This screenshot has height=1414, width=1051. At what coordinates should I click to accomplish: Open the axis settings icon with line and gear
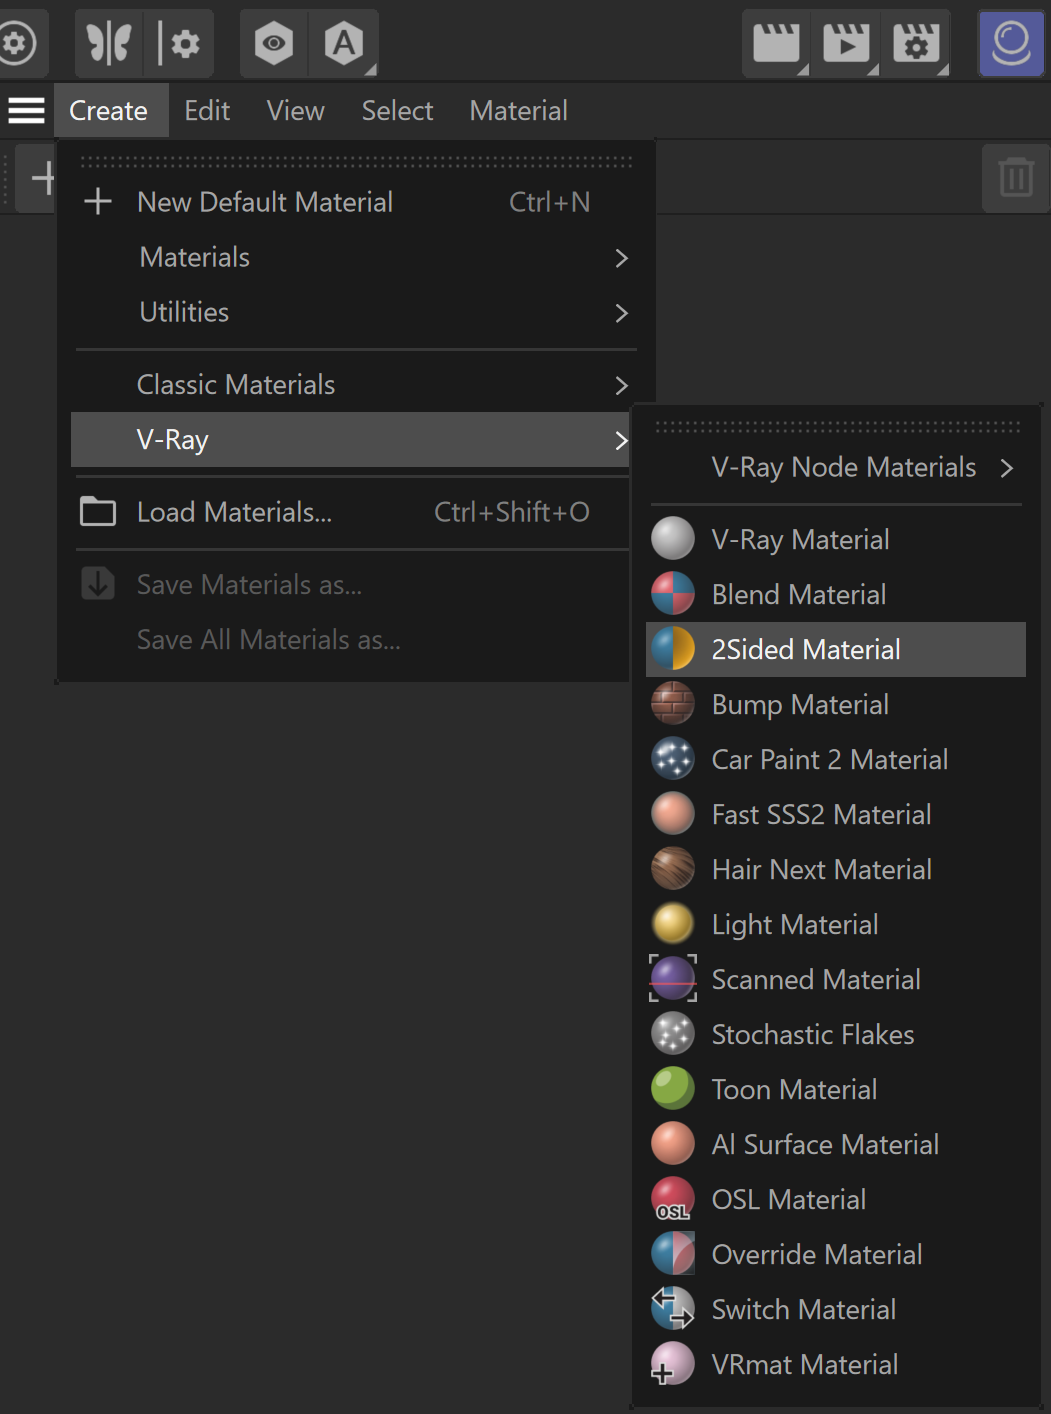coord(179,43)
